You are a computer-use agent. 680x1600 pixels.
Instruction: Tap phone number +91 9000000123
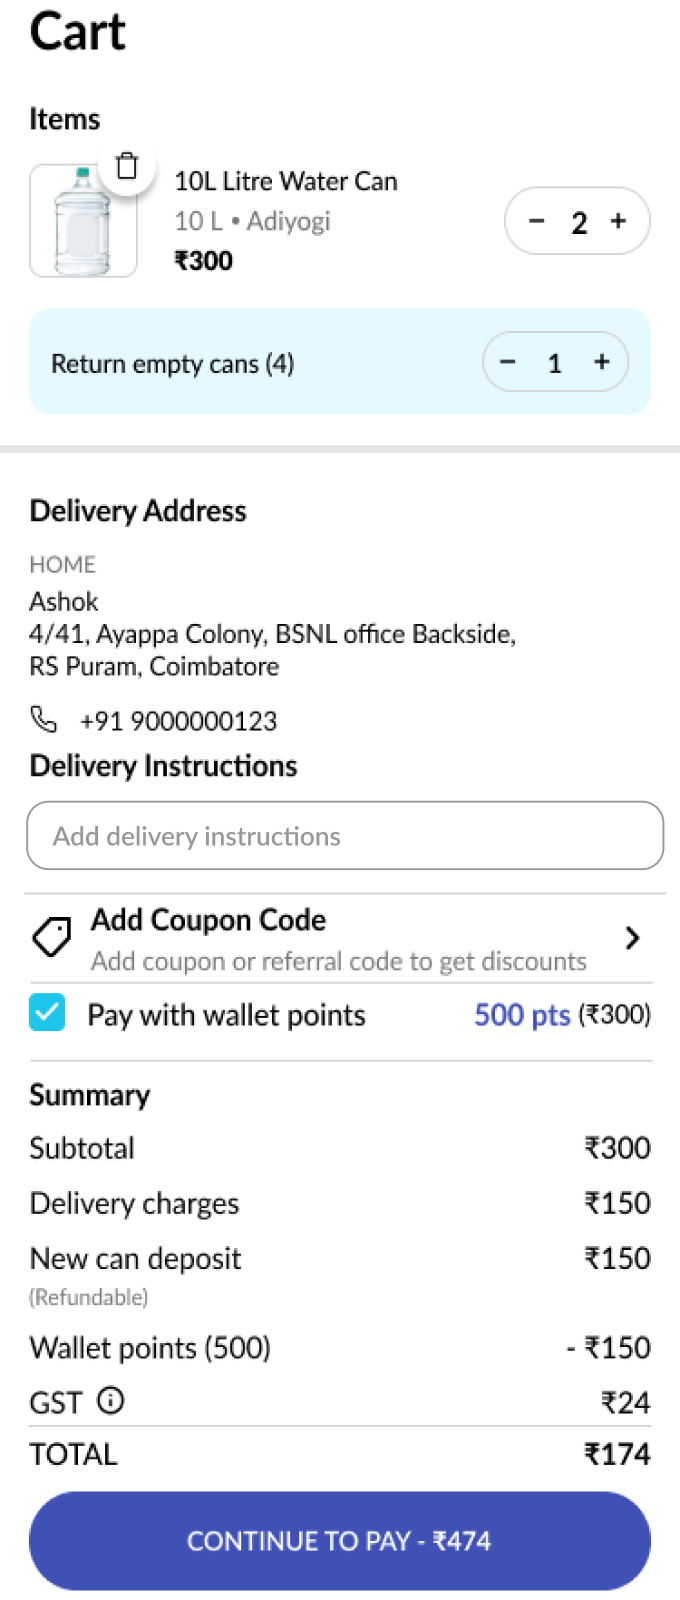tap(179, 721)
